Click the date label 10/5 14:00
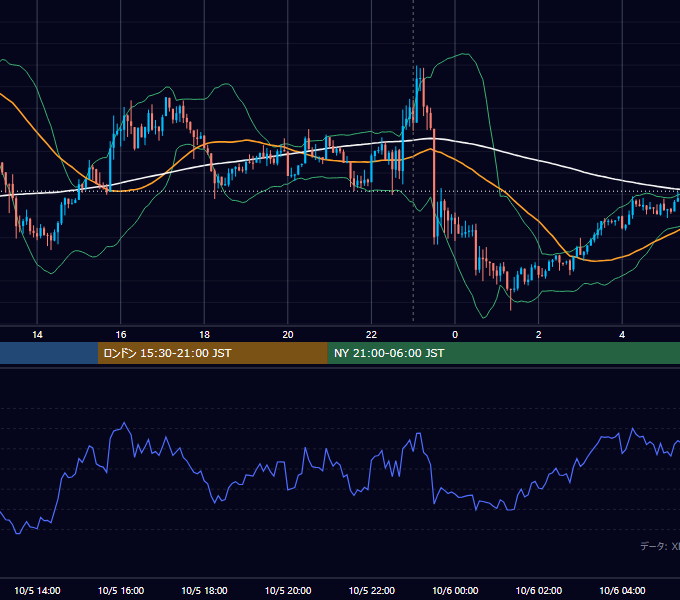680x600 pixels. (x=37, y=590)
